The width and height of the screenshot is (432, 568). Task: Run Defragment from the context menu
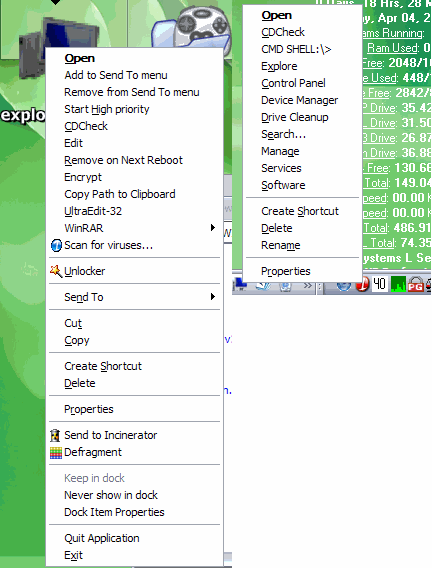coord(134,452)
